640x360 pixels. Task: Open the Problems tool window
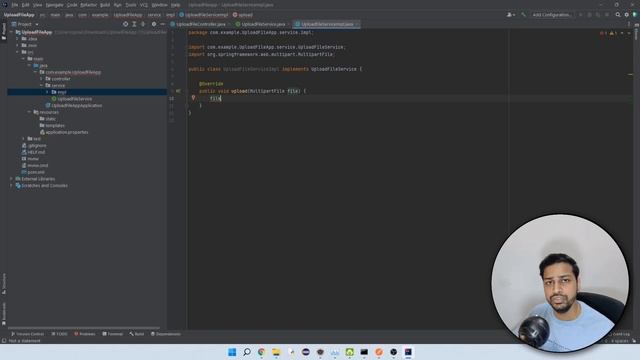[x=84, y=334]
